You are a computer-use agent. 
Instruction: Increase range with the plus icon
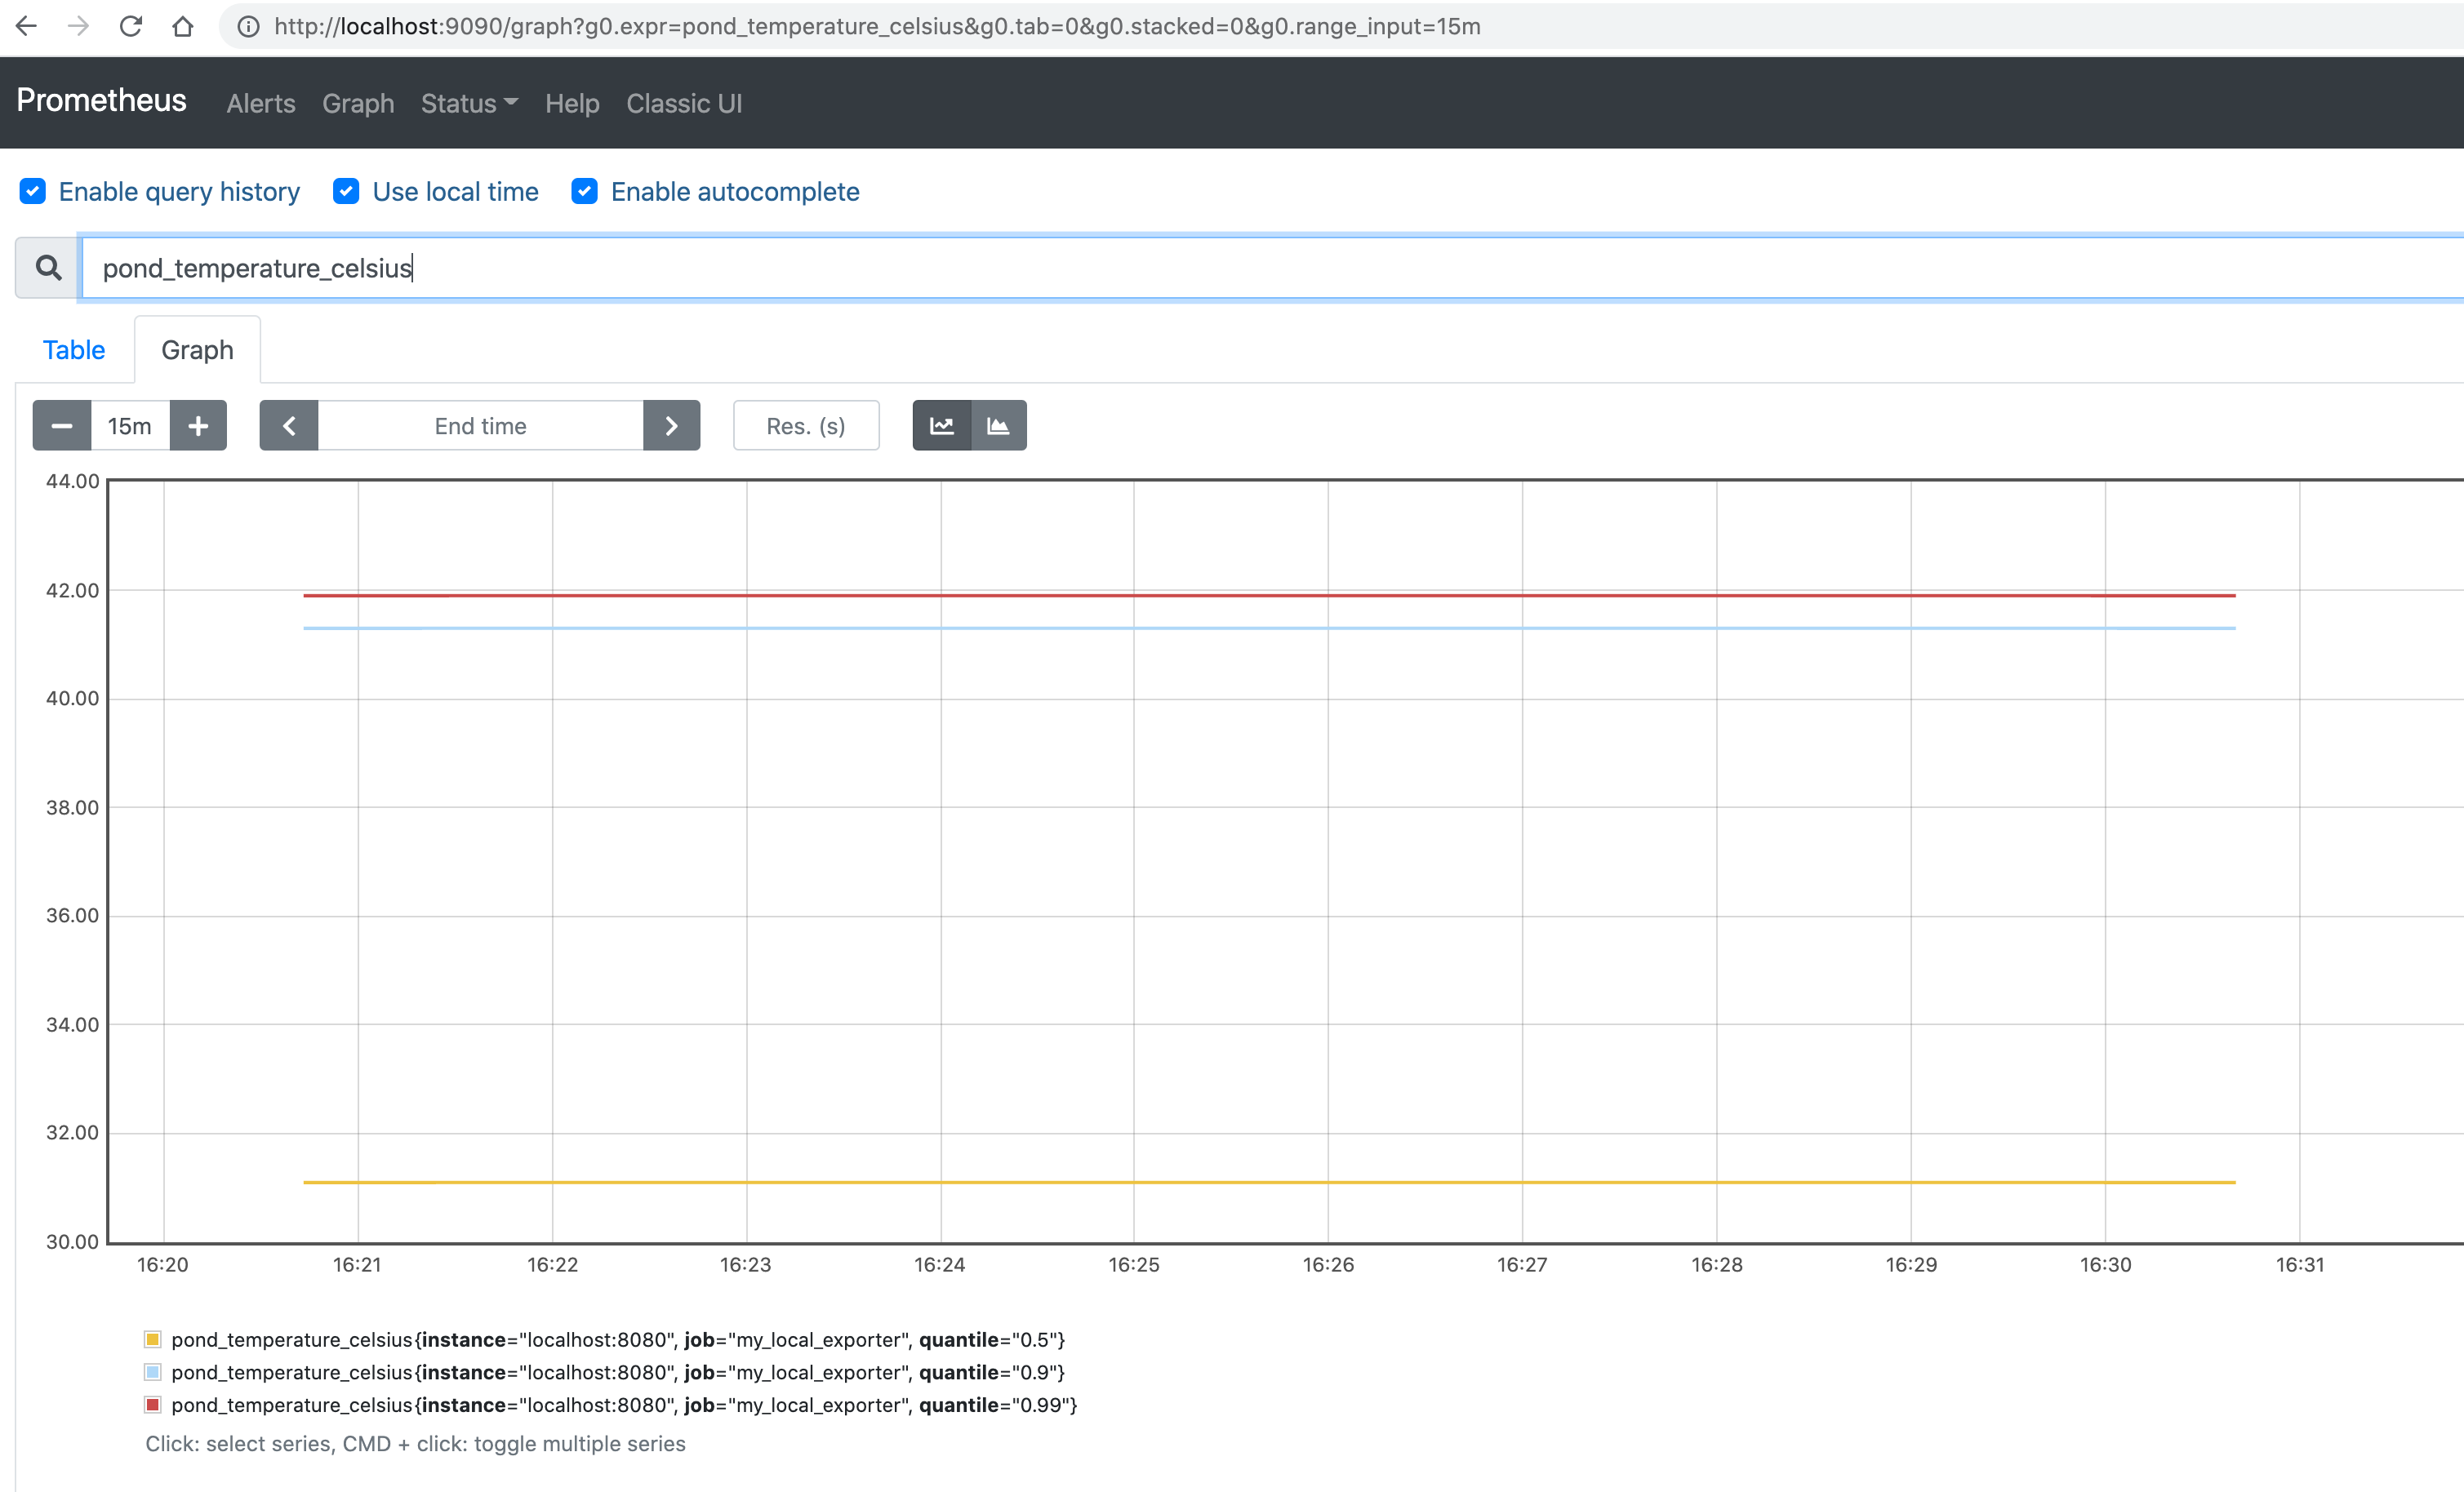pyautogui.click(x=198, y=425)
